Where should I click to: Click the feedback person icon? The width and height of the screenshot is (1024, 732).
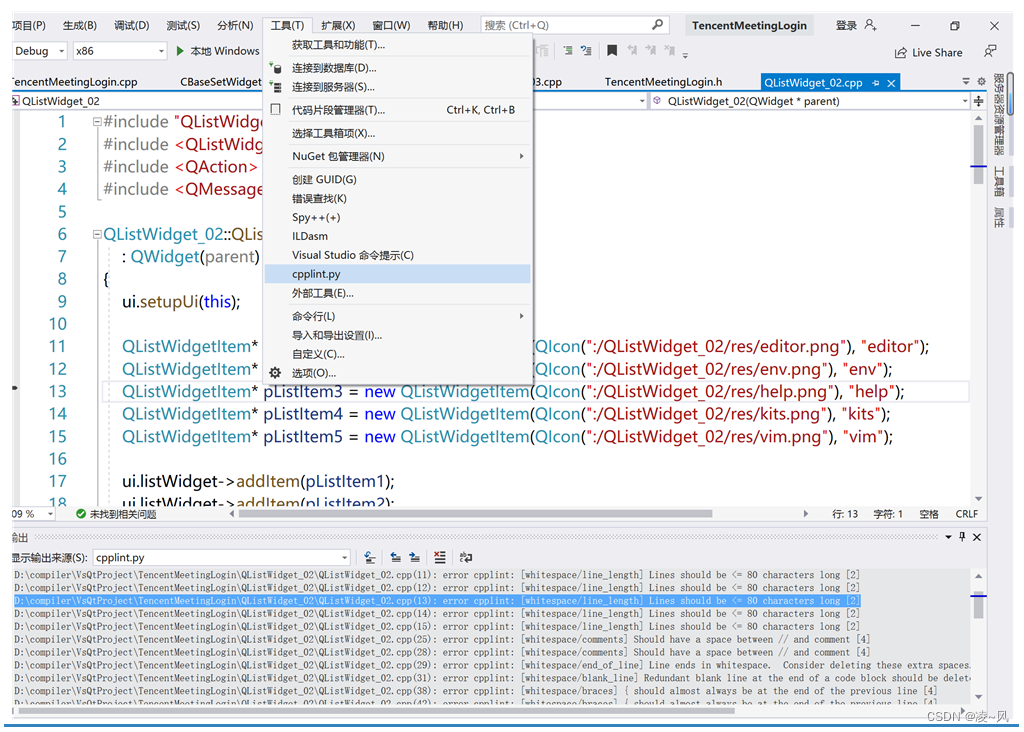coord(990,52)
